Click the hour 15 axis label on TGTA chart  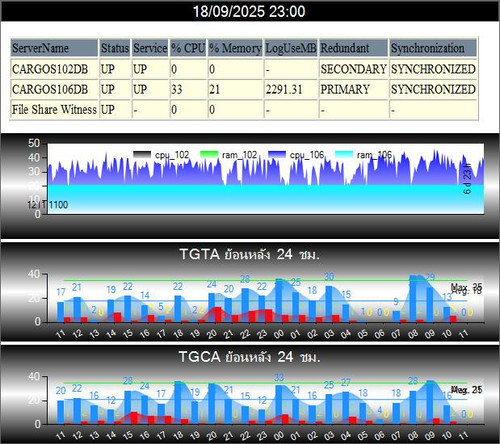click(x=128, y=333)
